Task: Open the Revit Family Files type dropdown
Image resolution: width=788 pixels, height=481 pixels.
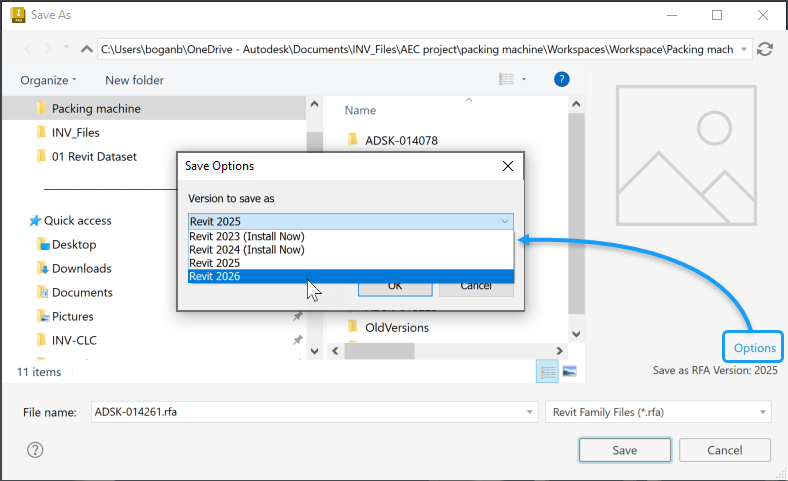Action: pyautogui.click(x=658, y=412)
